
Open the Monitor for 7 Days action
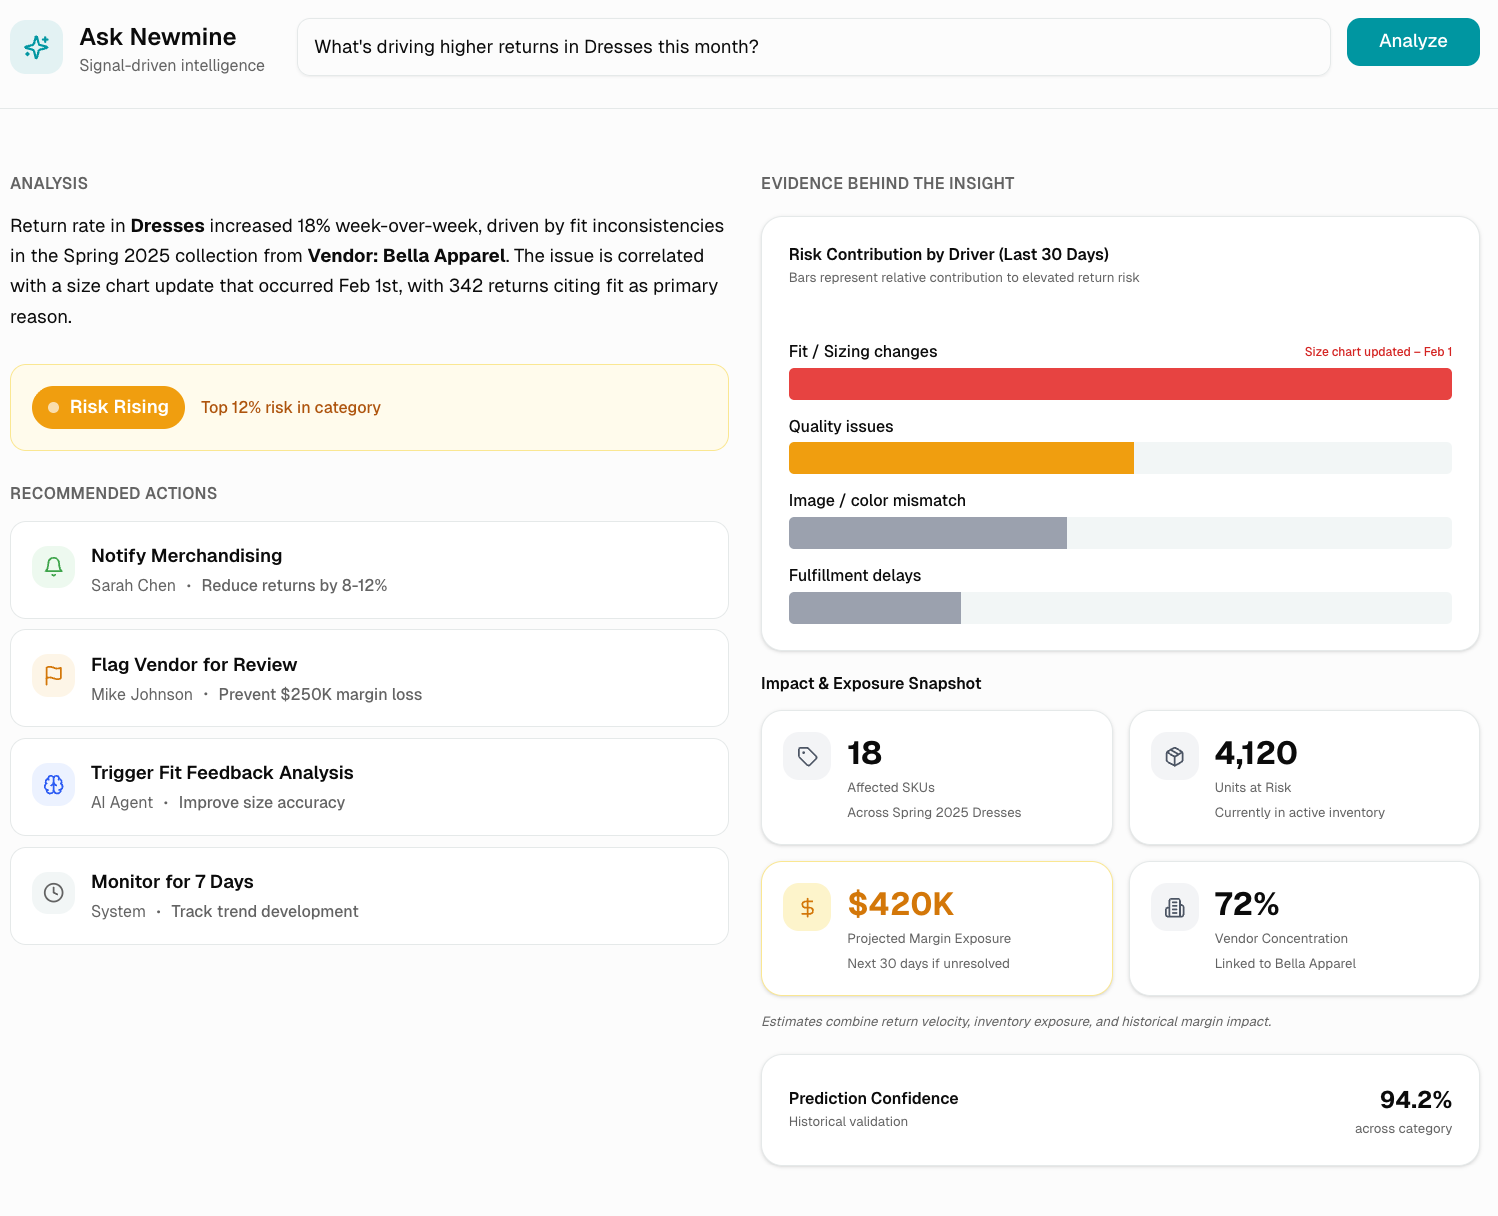tap(369, 896)
